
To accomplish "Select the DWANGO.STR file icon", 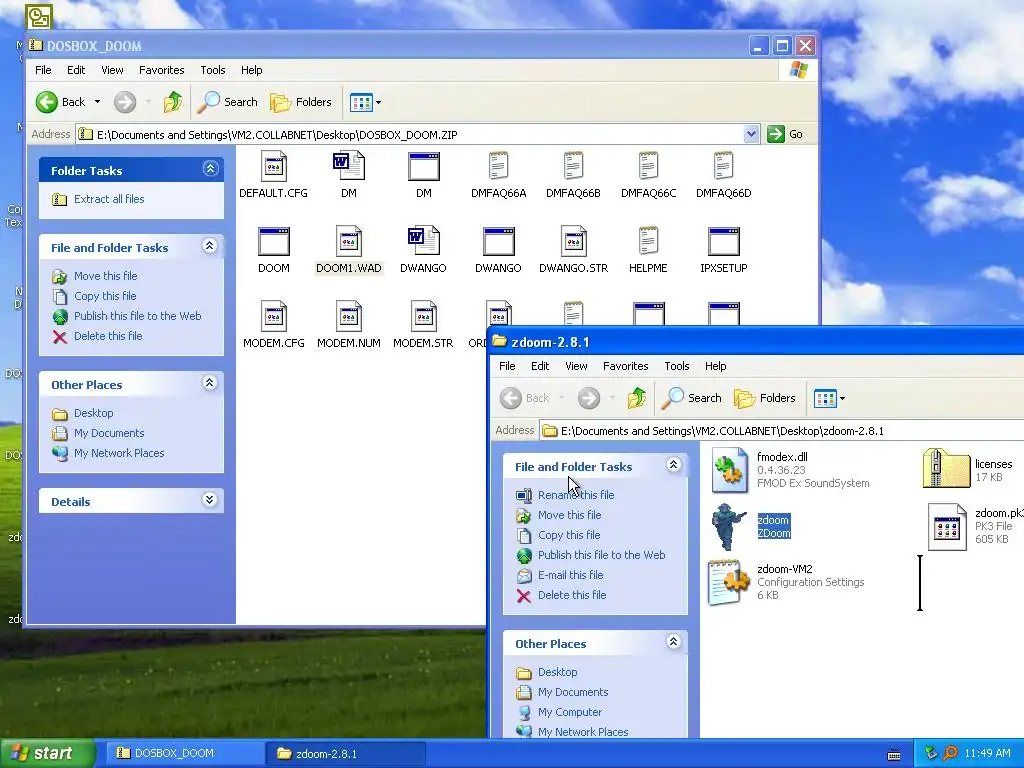I will [x=573, y=241].
